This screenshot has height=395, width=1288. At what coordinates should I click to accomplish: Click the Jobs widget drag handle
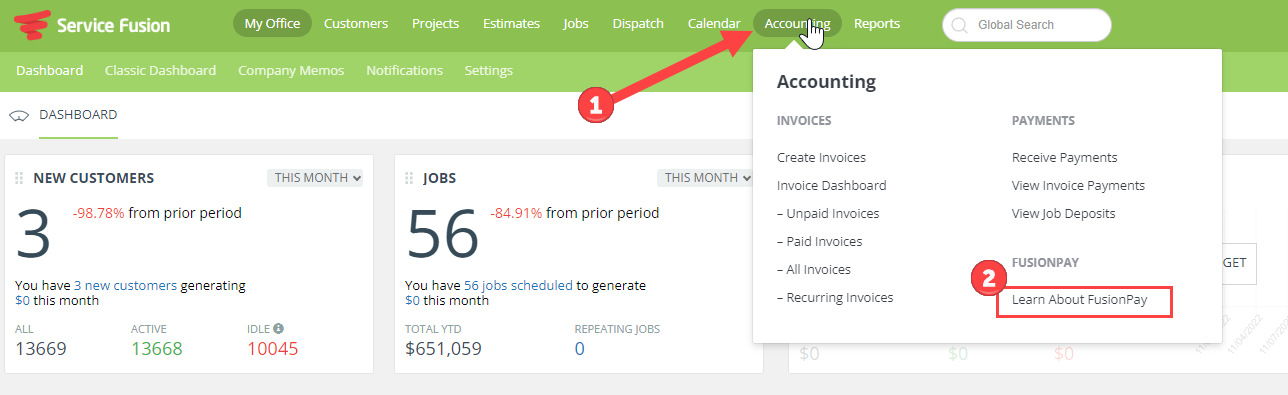[x=409, y=178]
